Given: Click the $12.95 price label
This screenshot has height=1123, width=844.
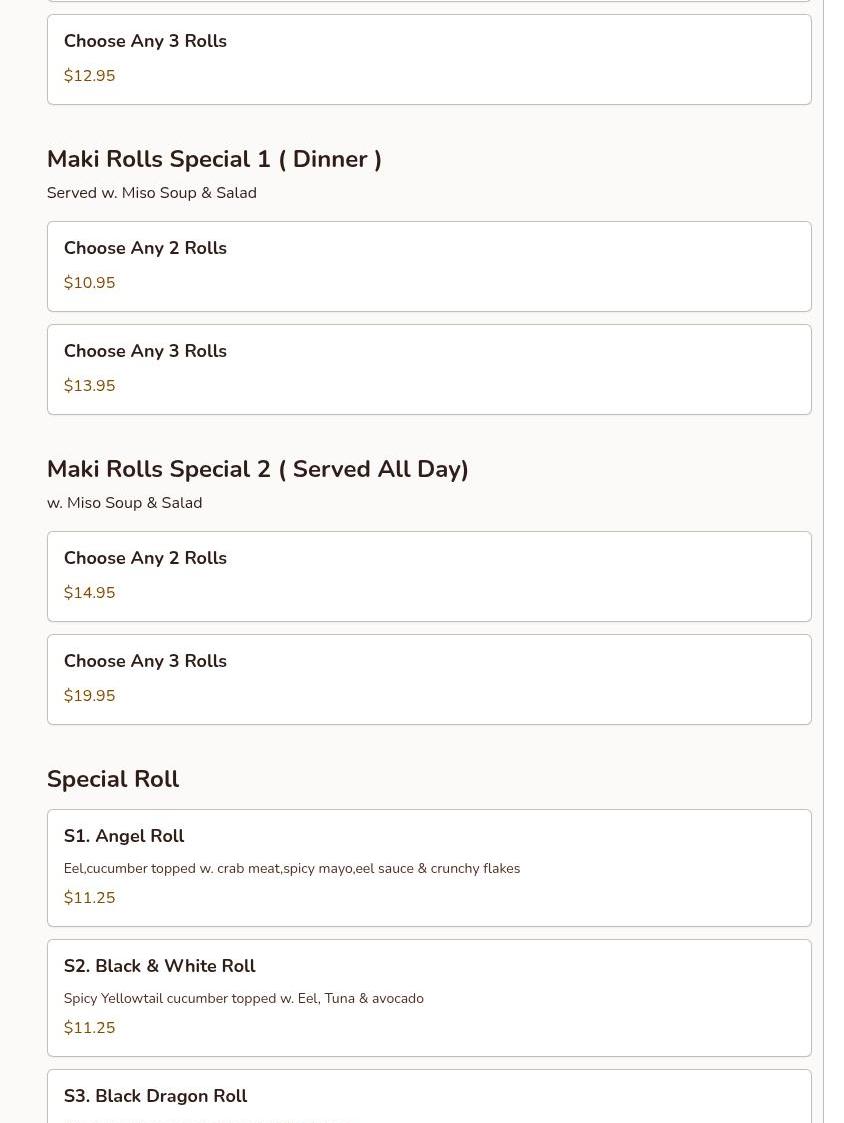Looking at the screenshot, I should 89,76.
